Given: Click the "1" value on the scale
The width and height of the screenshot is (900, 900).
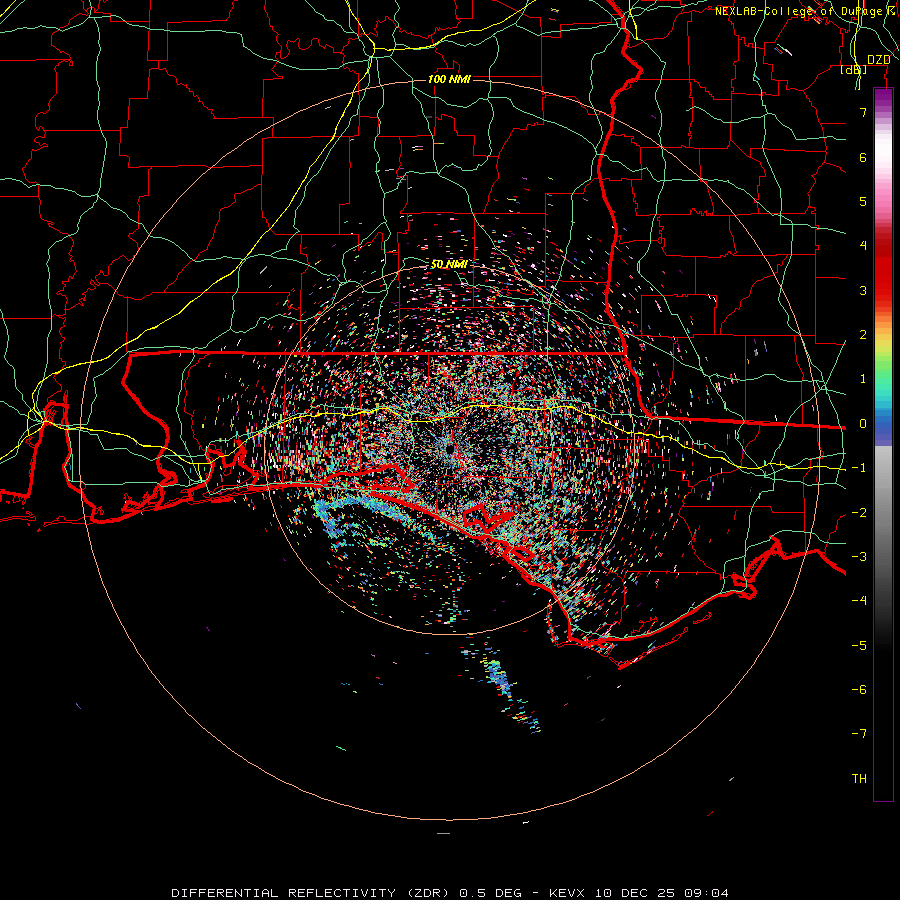Looking at the screenshot, I should tap(863, 379).
